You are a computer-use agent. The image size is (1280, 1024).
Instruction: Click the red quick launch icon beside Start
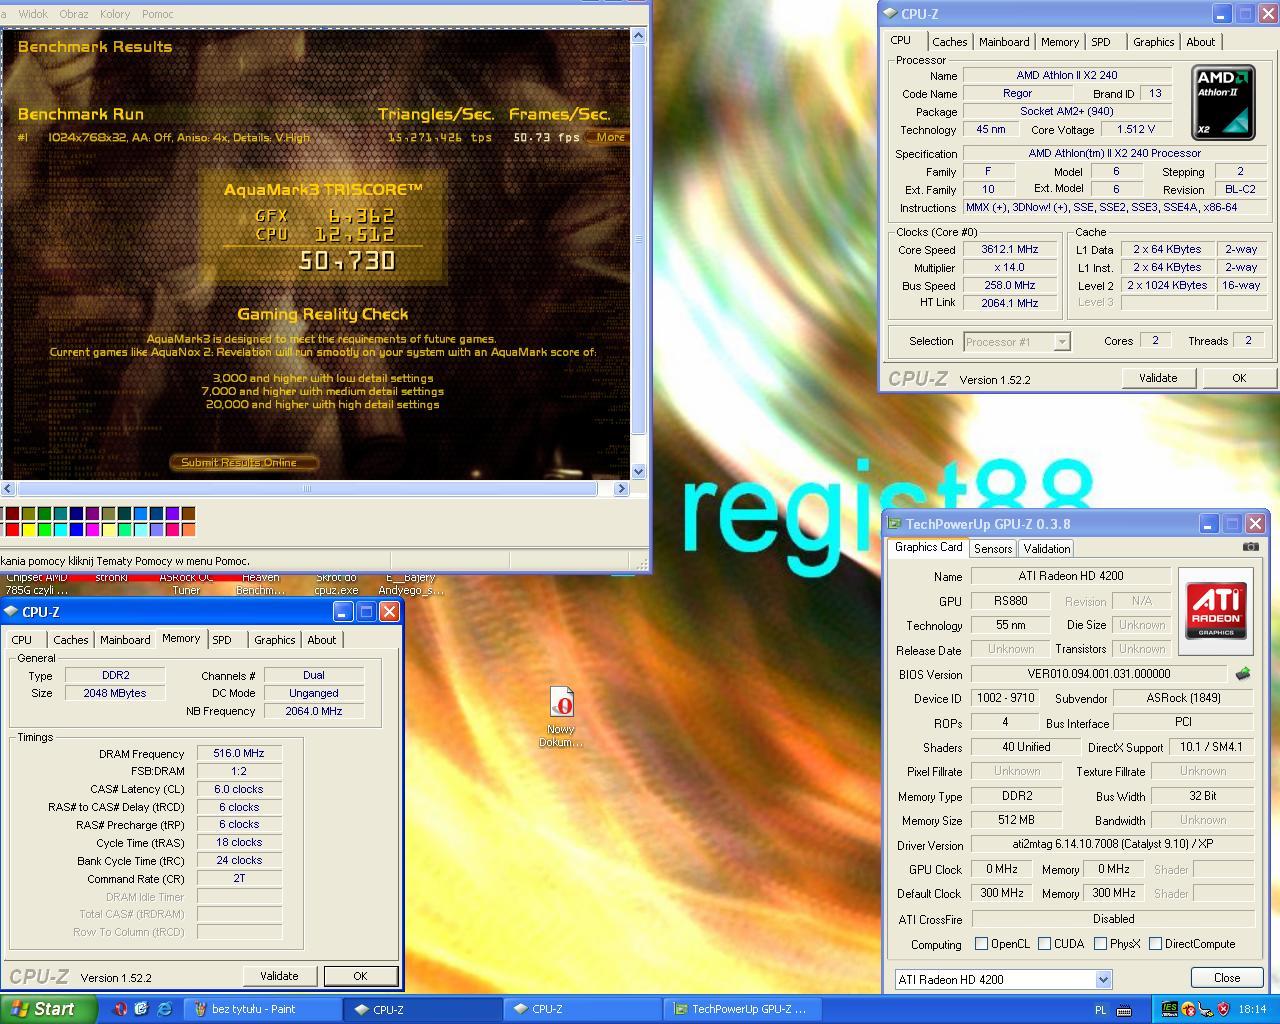point(120,1009)
